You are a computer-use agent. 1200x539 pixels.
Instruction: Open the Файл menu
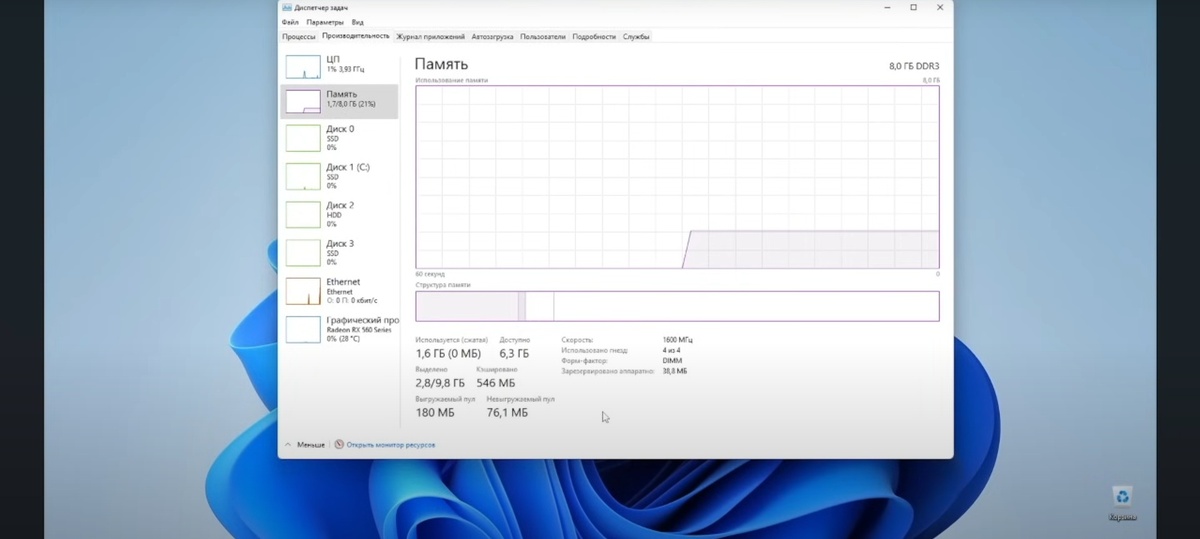coord(290,22)
